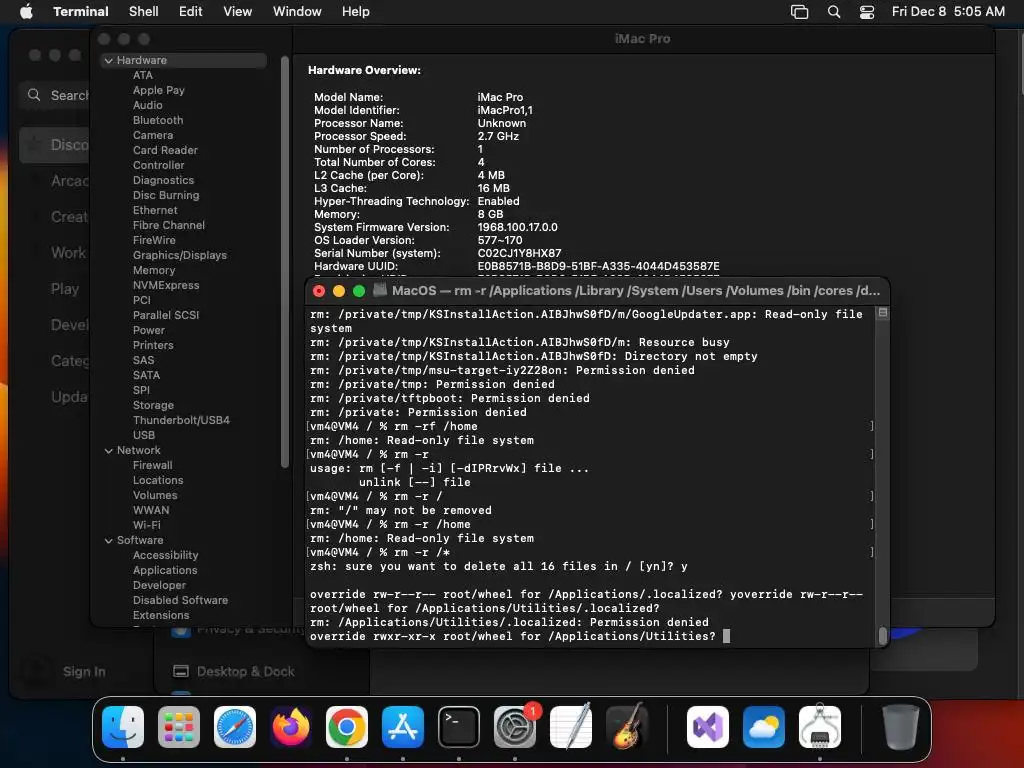The height and width of the screenshot is (768, 1024).
Task: Select Card Reader in the sidebar
Action: (x=165, y=150)
